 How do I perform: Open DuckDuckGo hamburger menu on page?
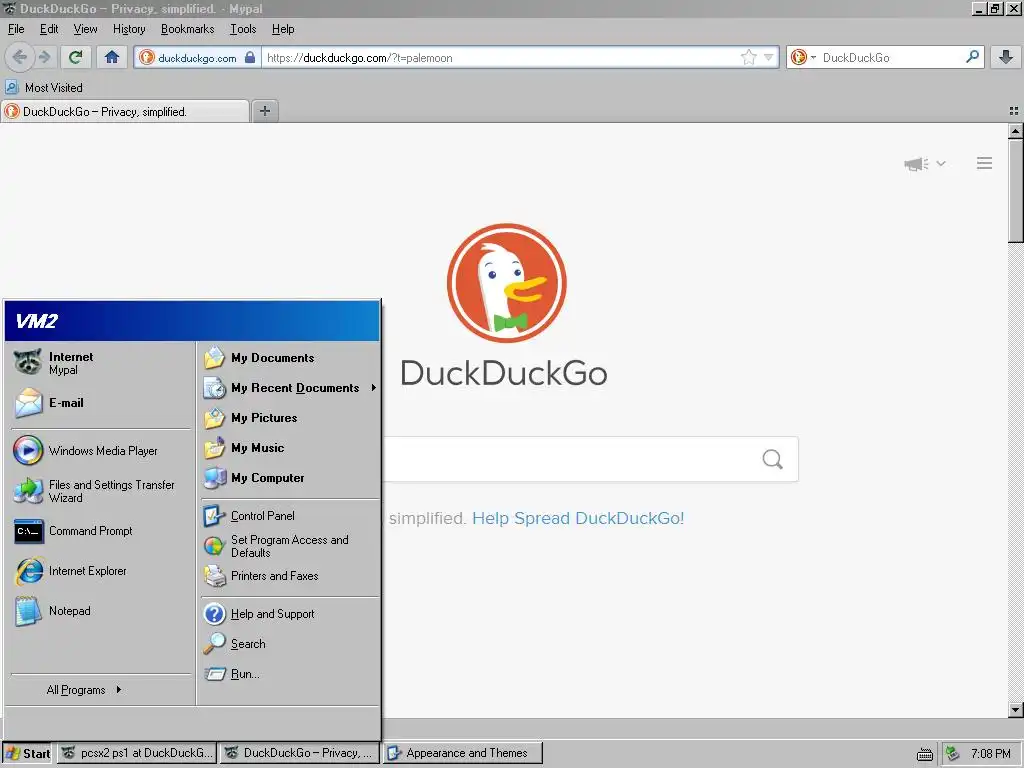tap(984, 163)
